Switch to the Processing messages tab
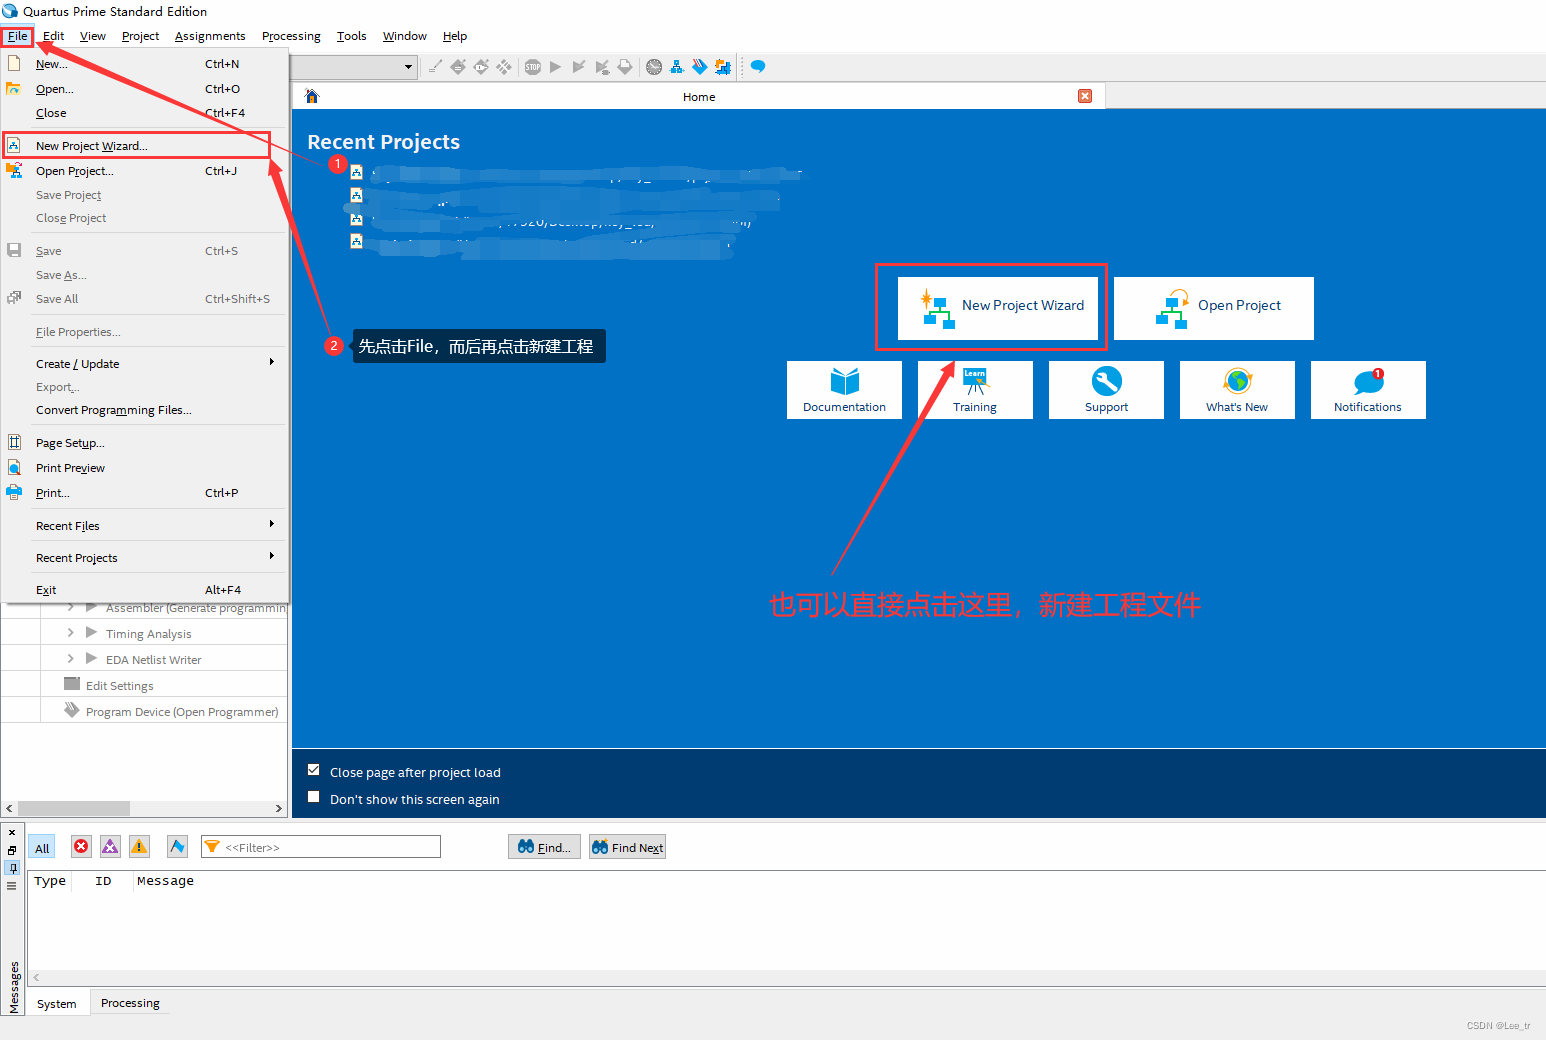Image resolution: width=1546 pixels, height=1040 pixels. tap(130, 1003)
